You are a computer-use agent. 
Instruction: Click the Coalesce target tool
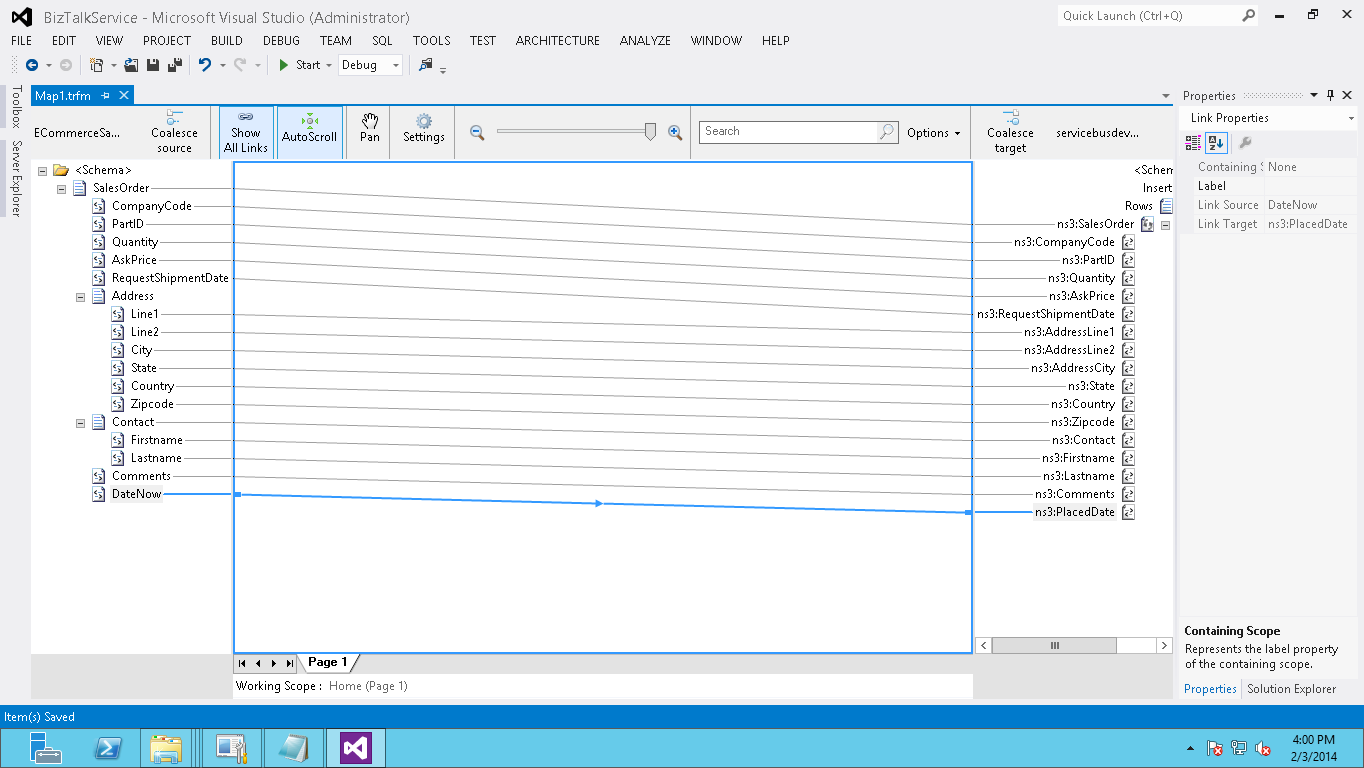(x=1010, y=132)
